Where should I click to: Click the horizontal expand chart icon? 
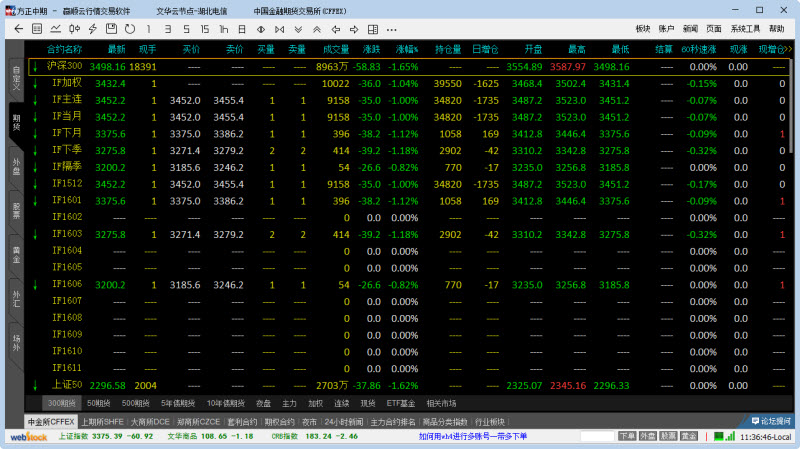(x=261, y=29)
